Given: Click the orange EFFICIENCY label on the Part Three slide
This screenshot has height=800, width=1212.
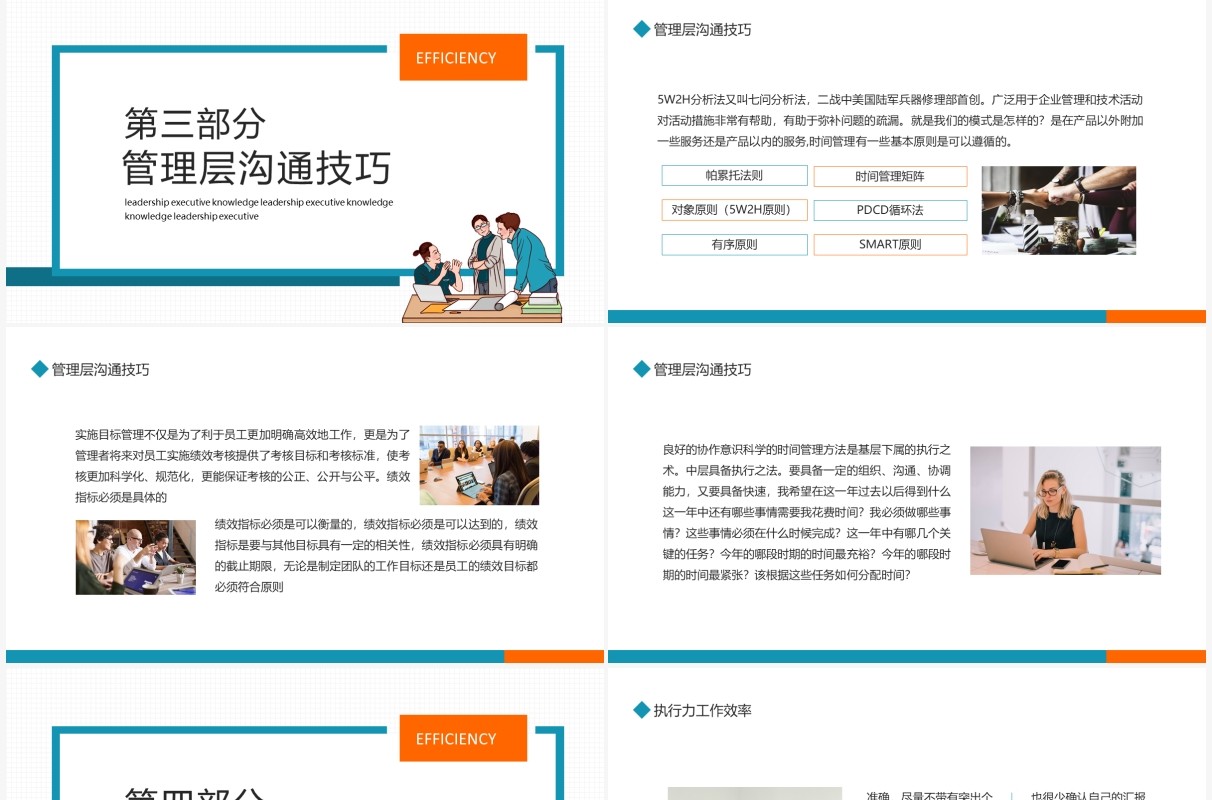Looking at the screenshot, I should click(x=463, y=57).
